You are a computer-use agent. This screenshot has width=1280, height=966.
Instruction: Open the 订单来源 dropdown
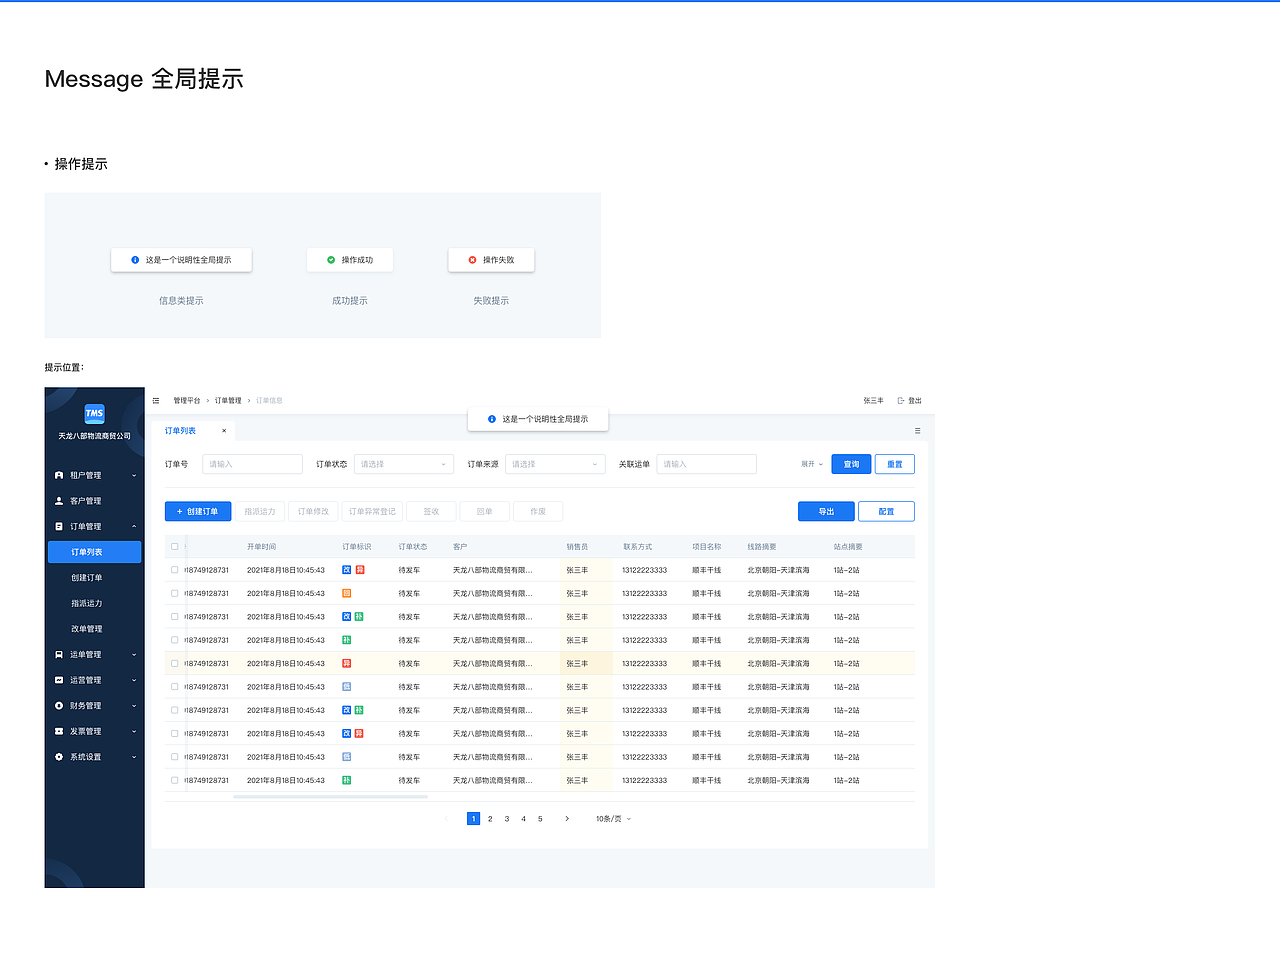point(557,464)
